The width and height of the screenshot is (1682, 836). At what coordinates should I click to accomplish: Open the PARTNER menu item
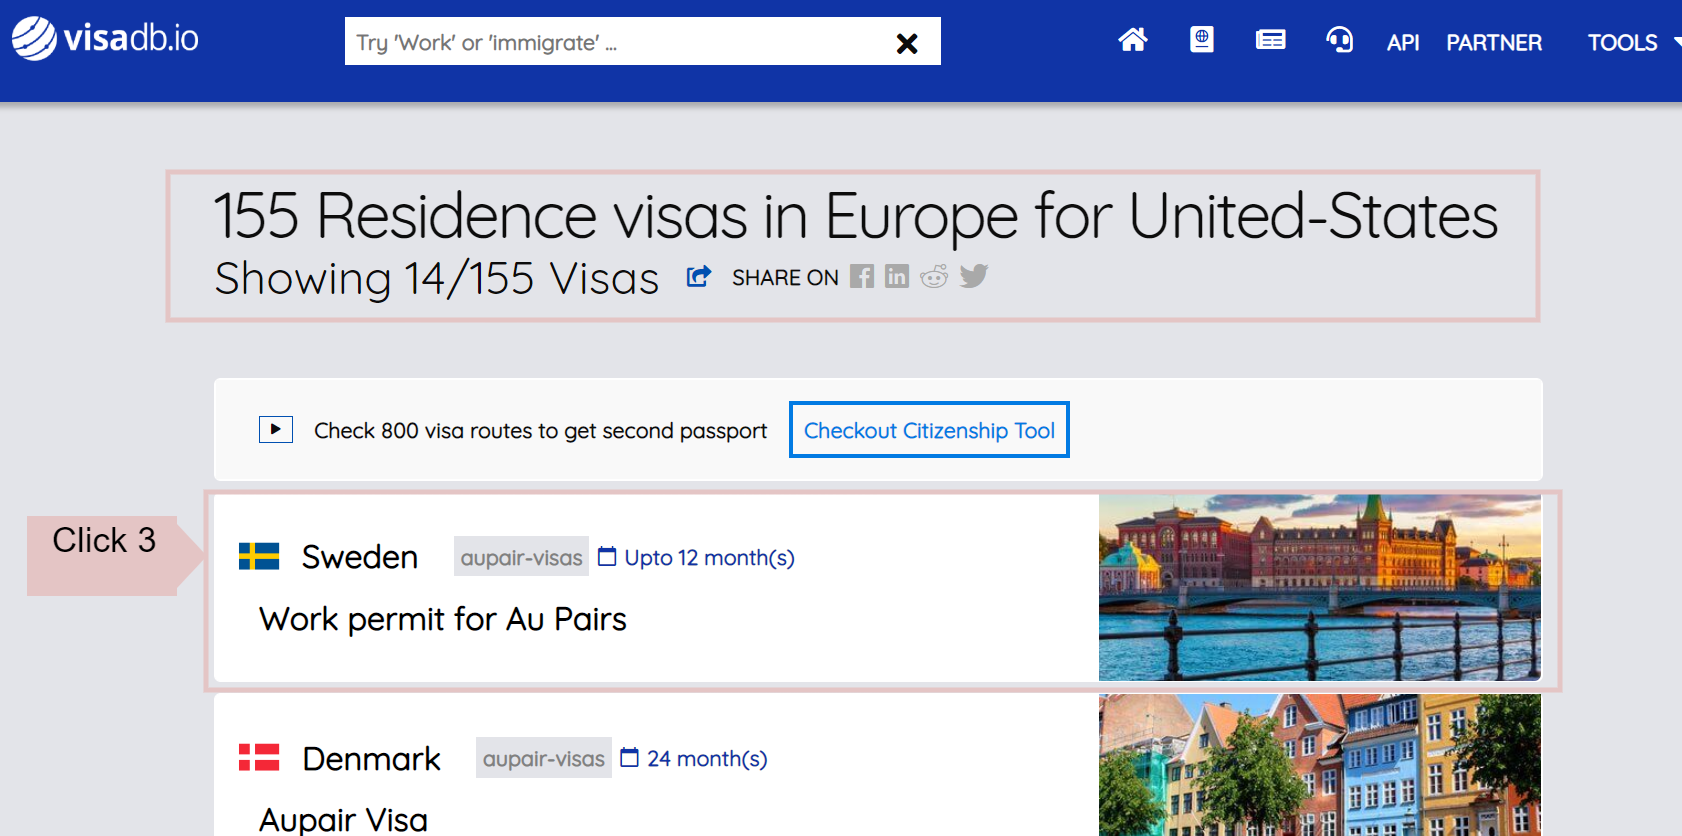[x=1493, y=43]
